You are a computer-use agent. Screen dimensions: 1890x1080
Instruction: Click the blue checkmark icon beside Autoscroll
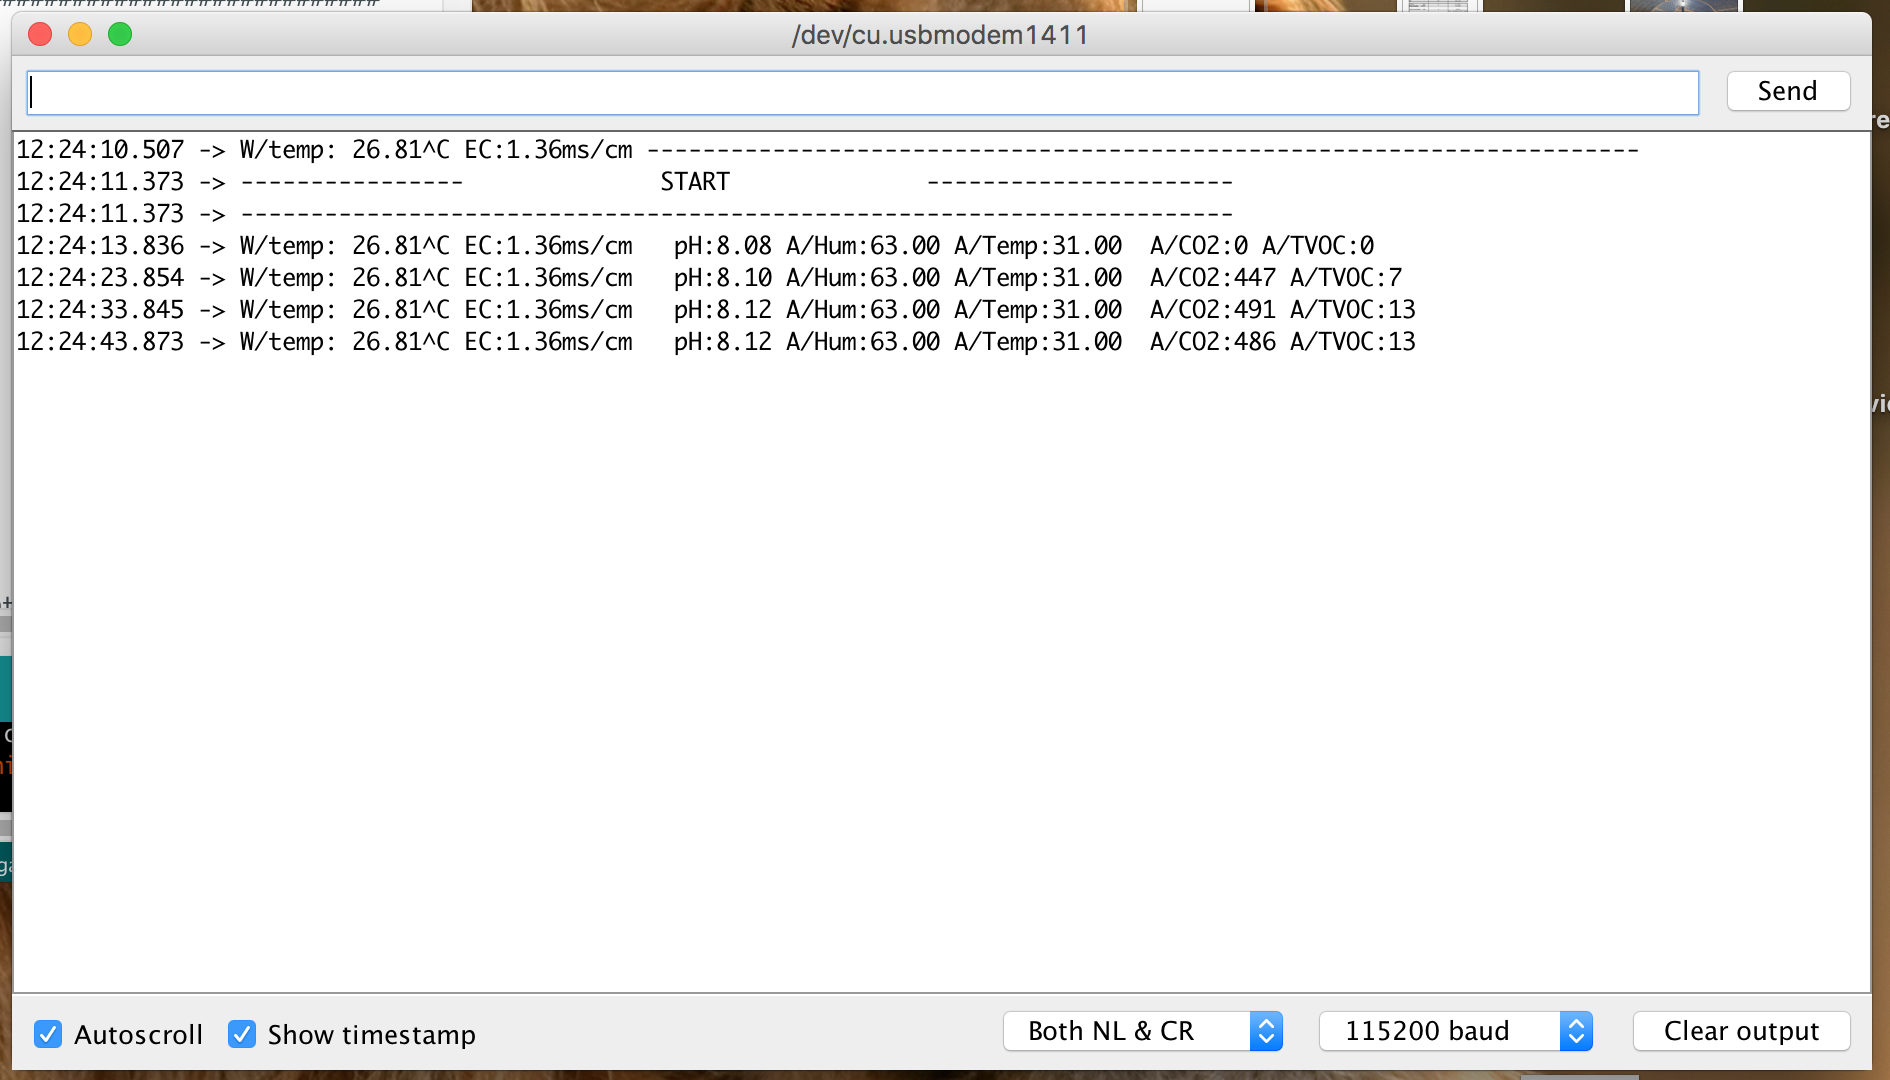48,1034
